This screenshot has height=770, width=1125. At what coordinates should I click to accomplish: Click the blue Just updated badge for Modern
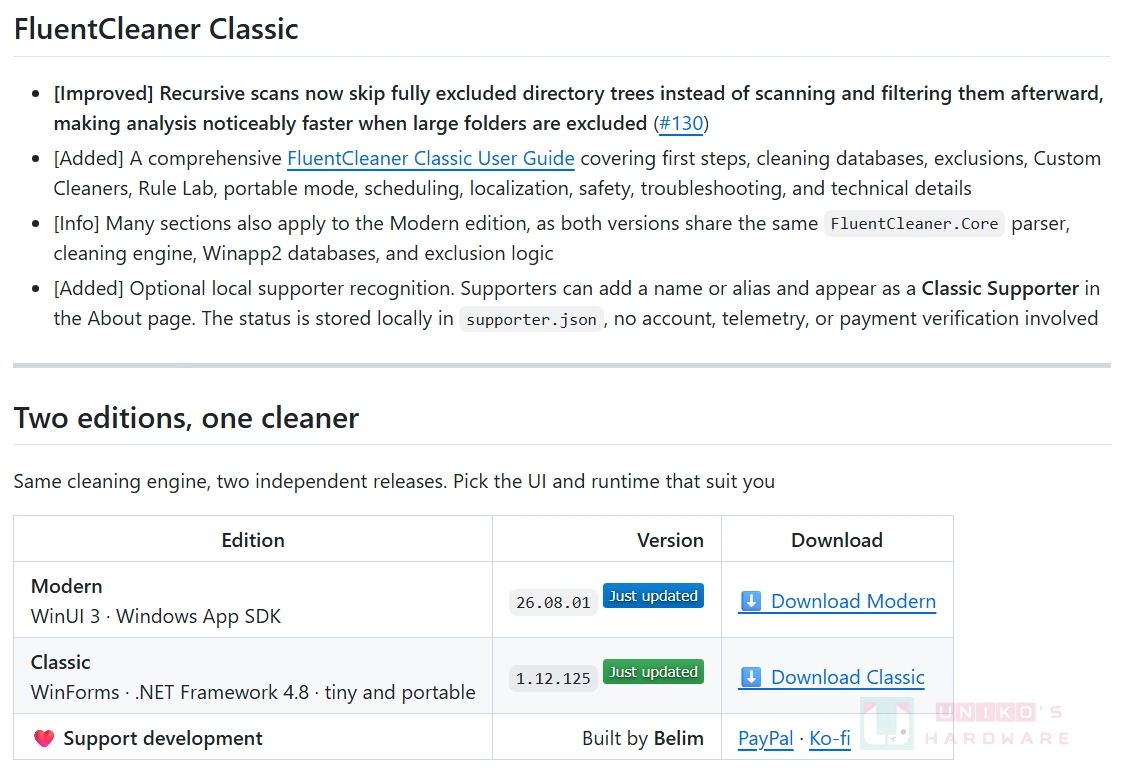tap(653, 596)
